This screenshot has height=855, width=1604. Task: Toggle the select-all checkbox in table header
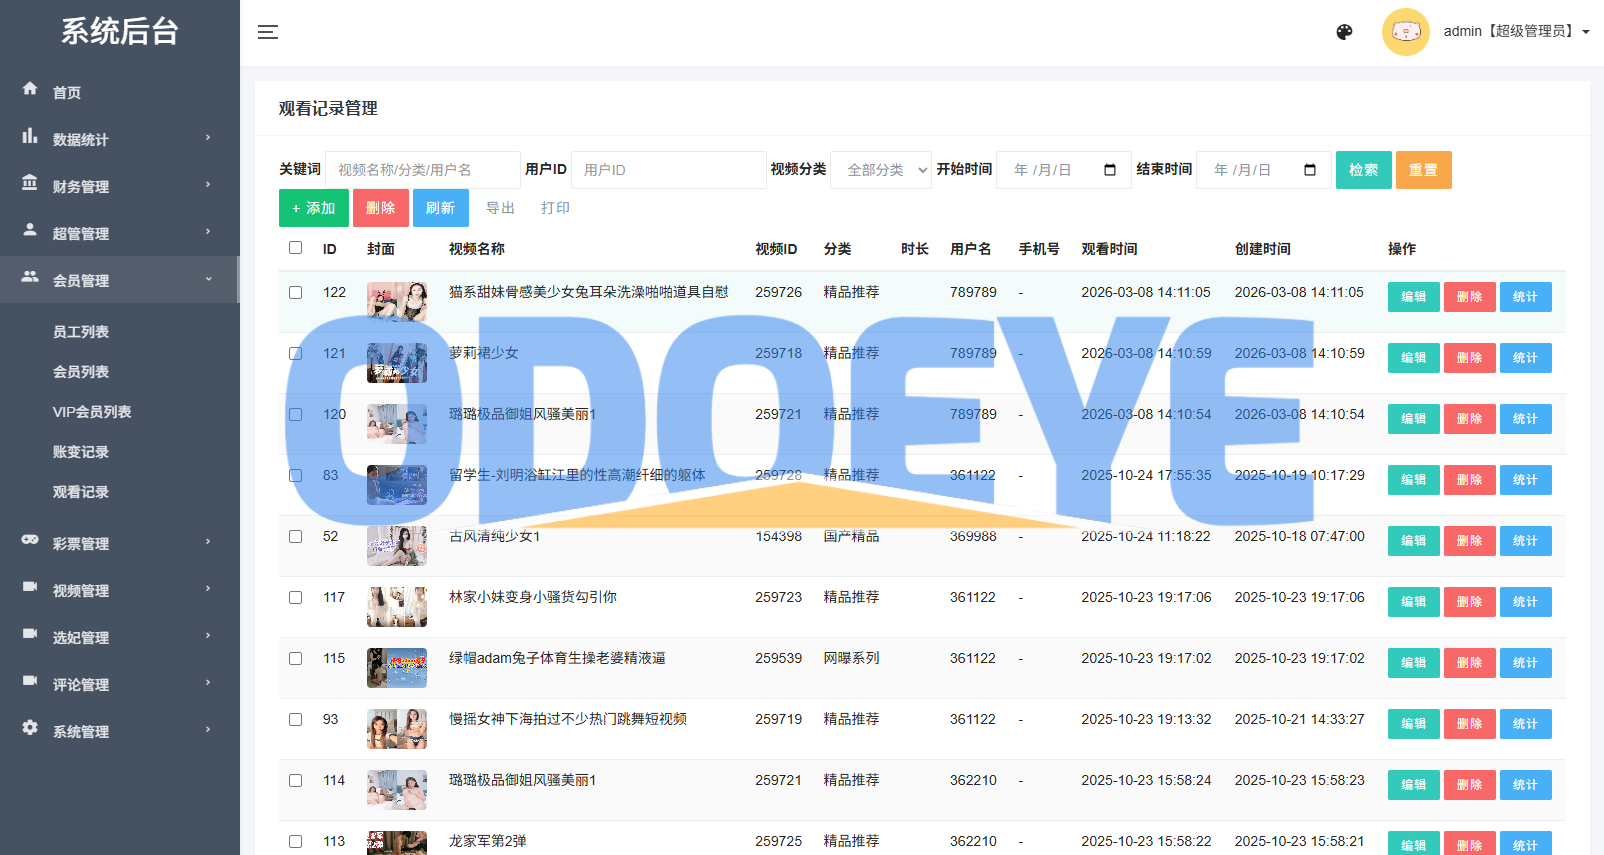pyautogui.click(x=295, y=248)
